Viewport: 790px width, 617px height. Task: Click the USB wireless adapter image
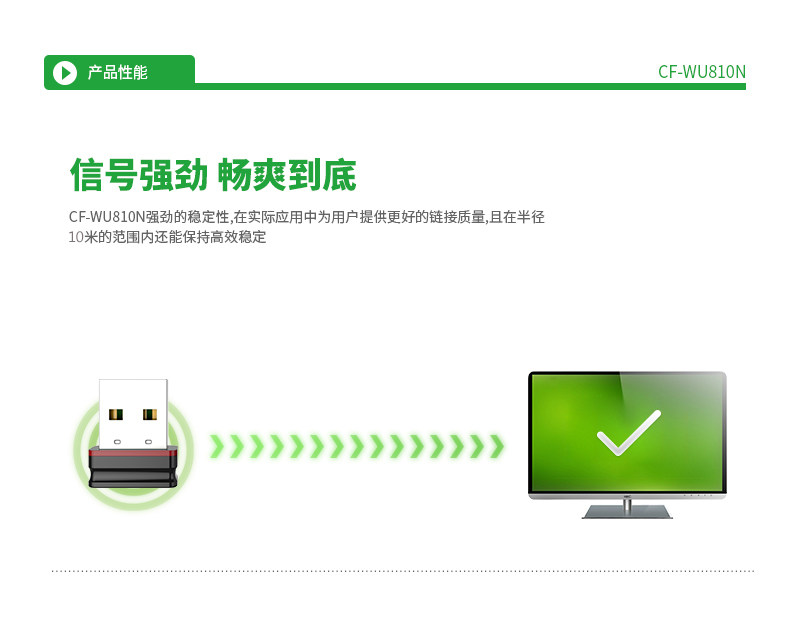pyautogui.click(x=133, y=434)
